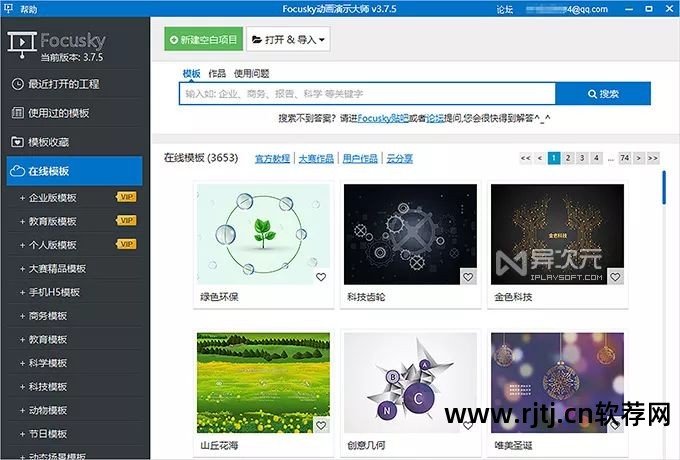Open the 大赛作品 link
The width and height of the screenshot is (680, 460).
point(316,159)
